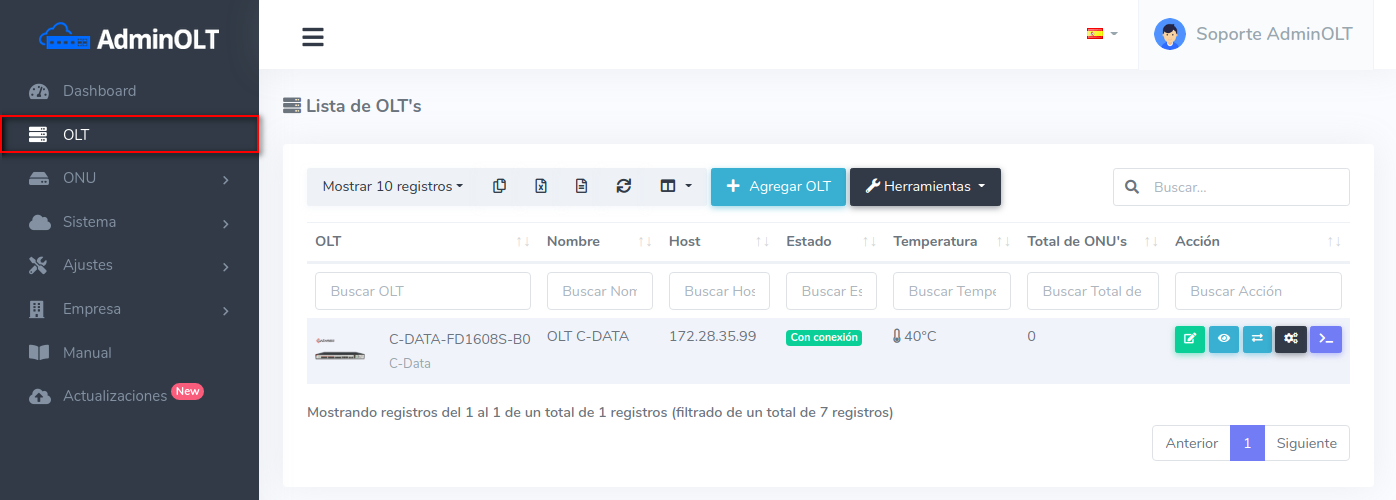
Task: Expand the ONU sidebar menu
Action: tap(130, 178)
